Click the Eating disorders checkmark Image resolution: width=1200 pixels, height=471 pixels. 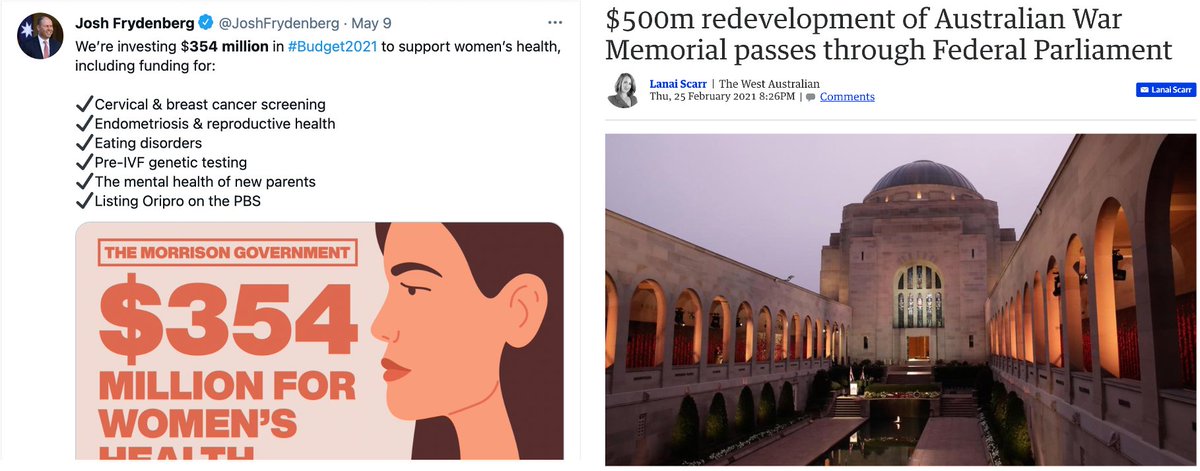coord(84,143)
